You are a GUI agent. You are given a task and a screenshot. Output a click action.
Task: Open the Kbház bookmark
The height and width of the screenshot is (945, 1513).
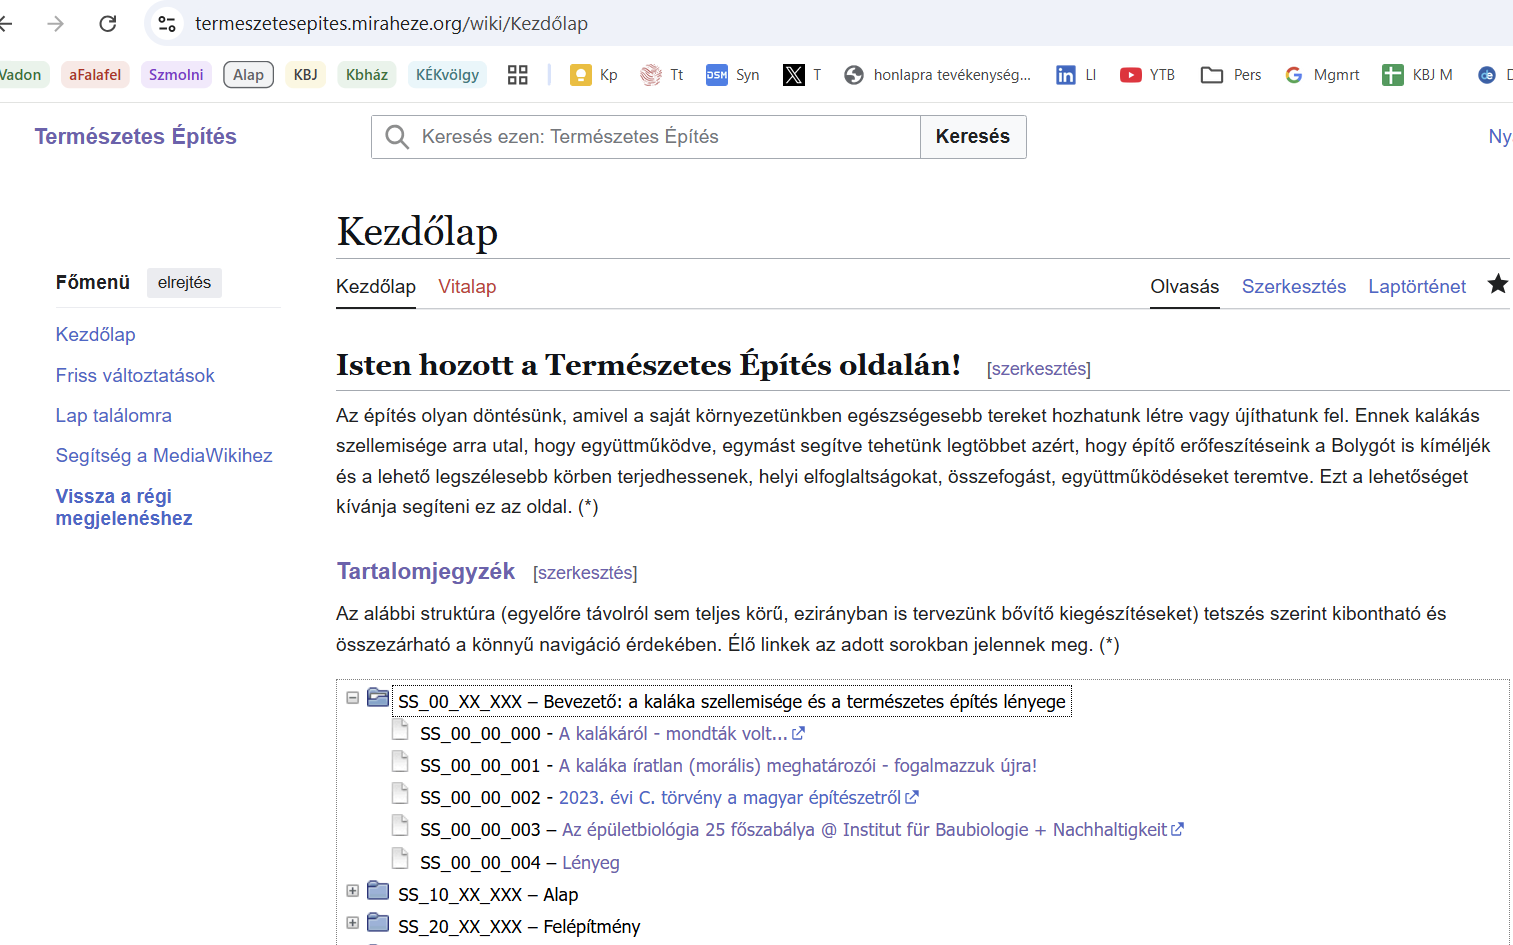pyautogui.click(x=367, y=75)
